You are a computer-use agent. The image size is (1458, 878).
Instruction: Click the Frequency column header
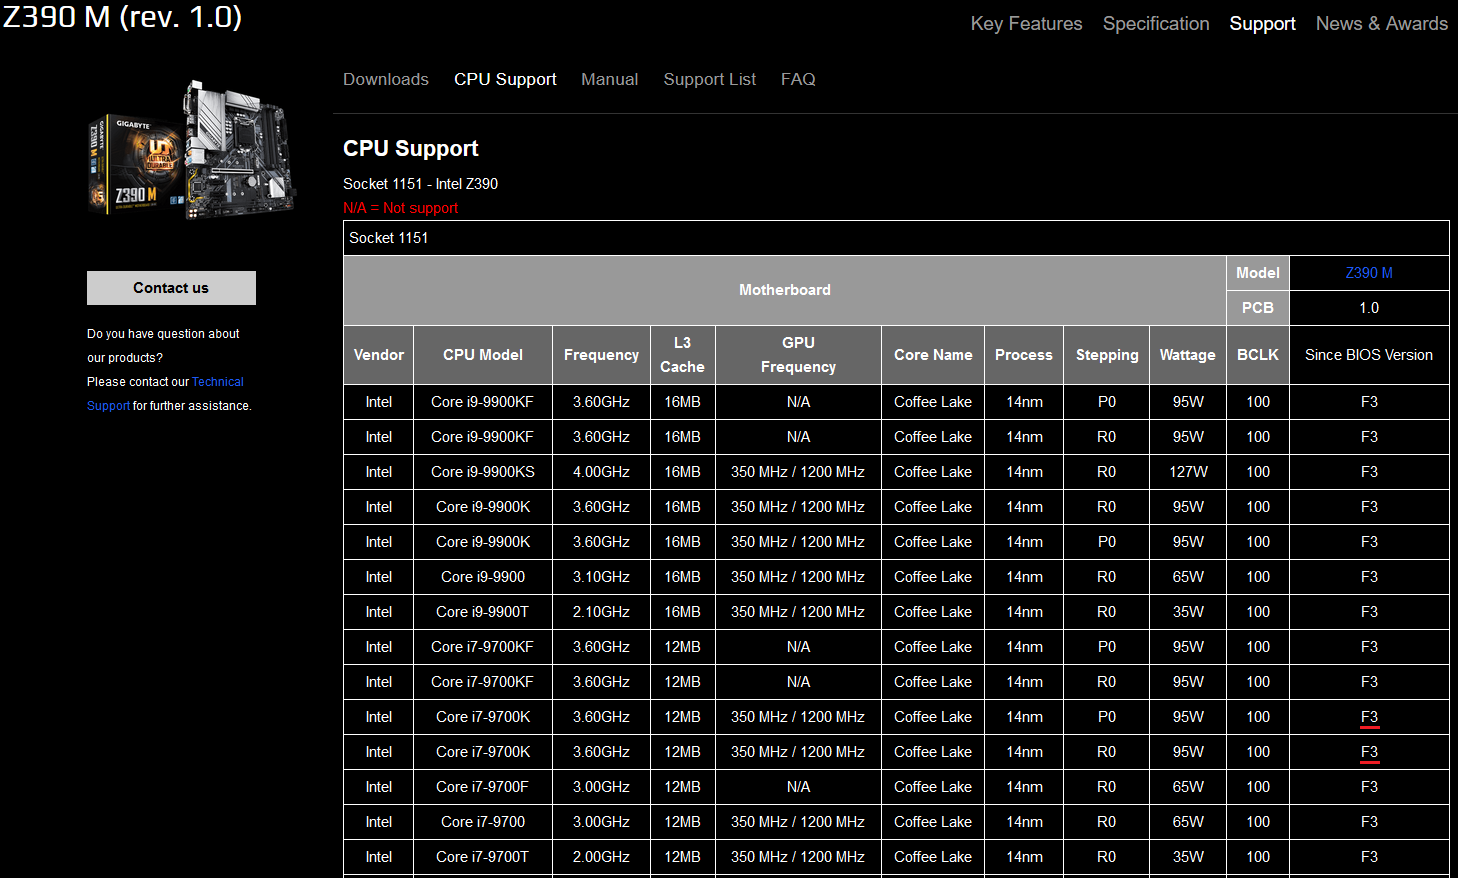[601, 355]
